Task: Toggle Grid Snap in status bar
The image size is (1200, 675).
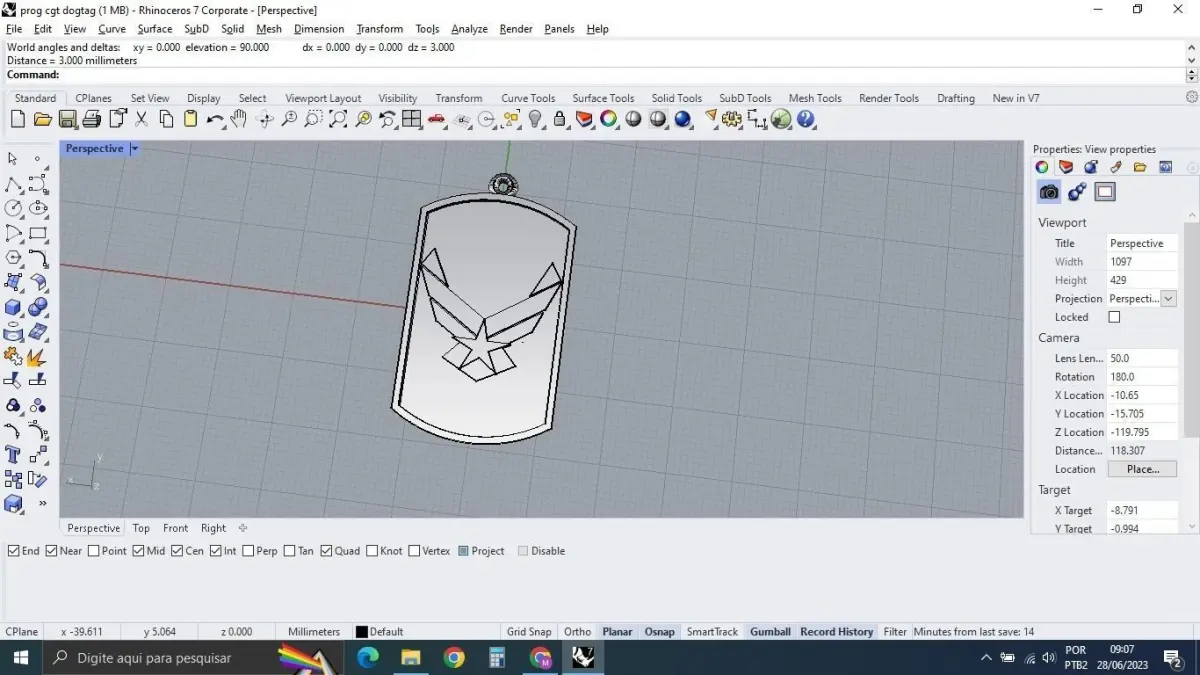Action: pos(529,632)
